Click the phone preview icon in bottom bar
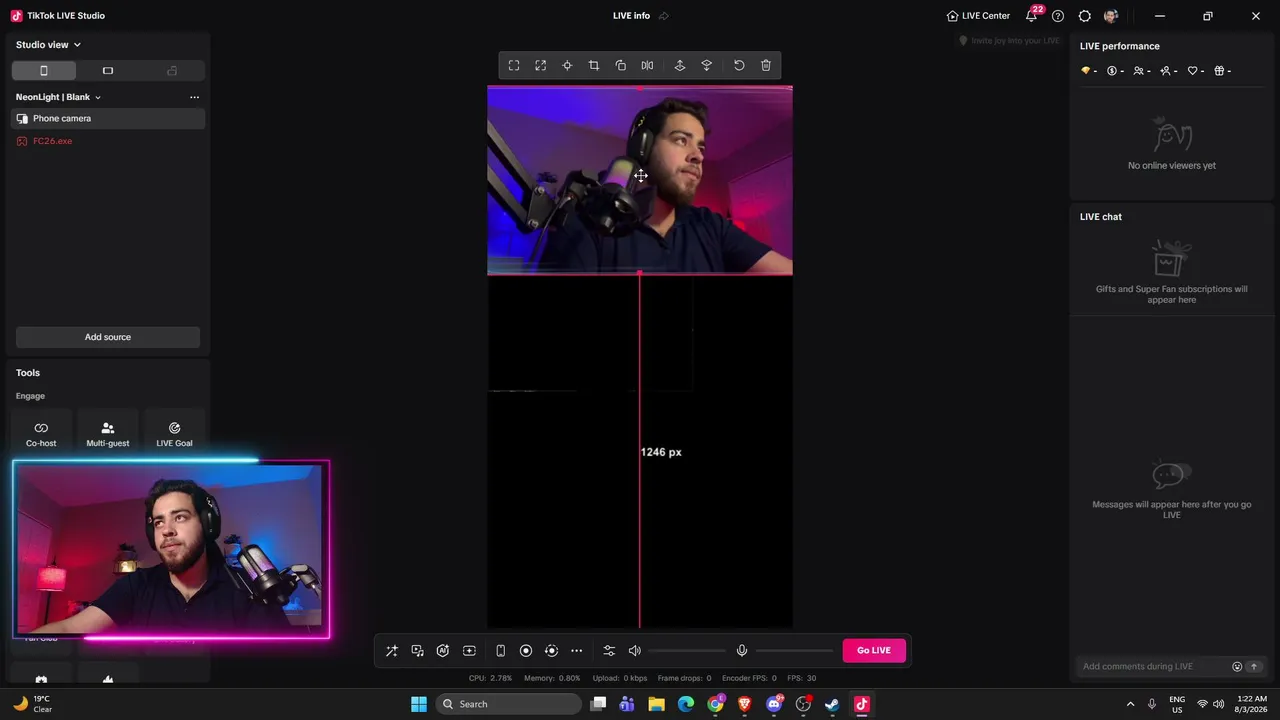Viewport: 1280px width, 720px height. click(500, 651)
